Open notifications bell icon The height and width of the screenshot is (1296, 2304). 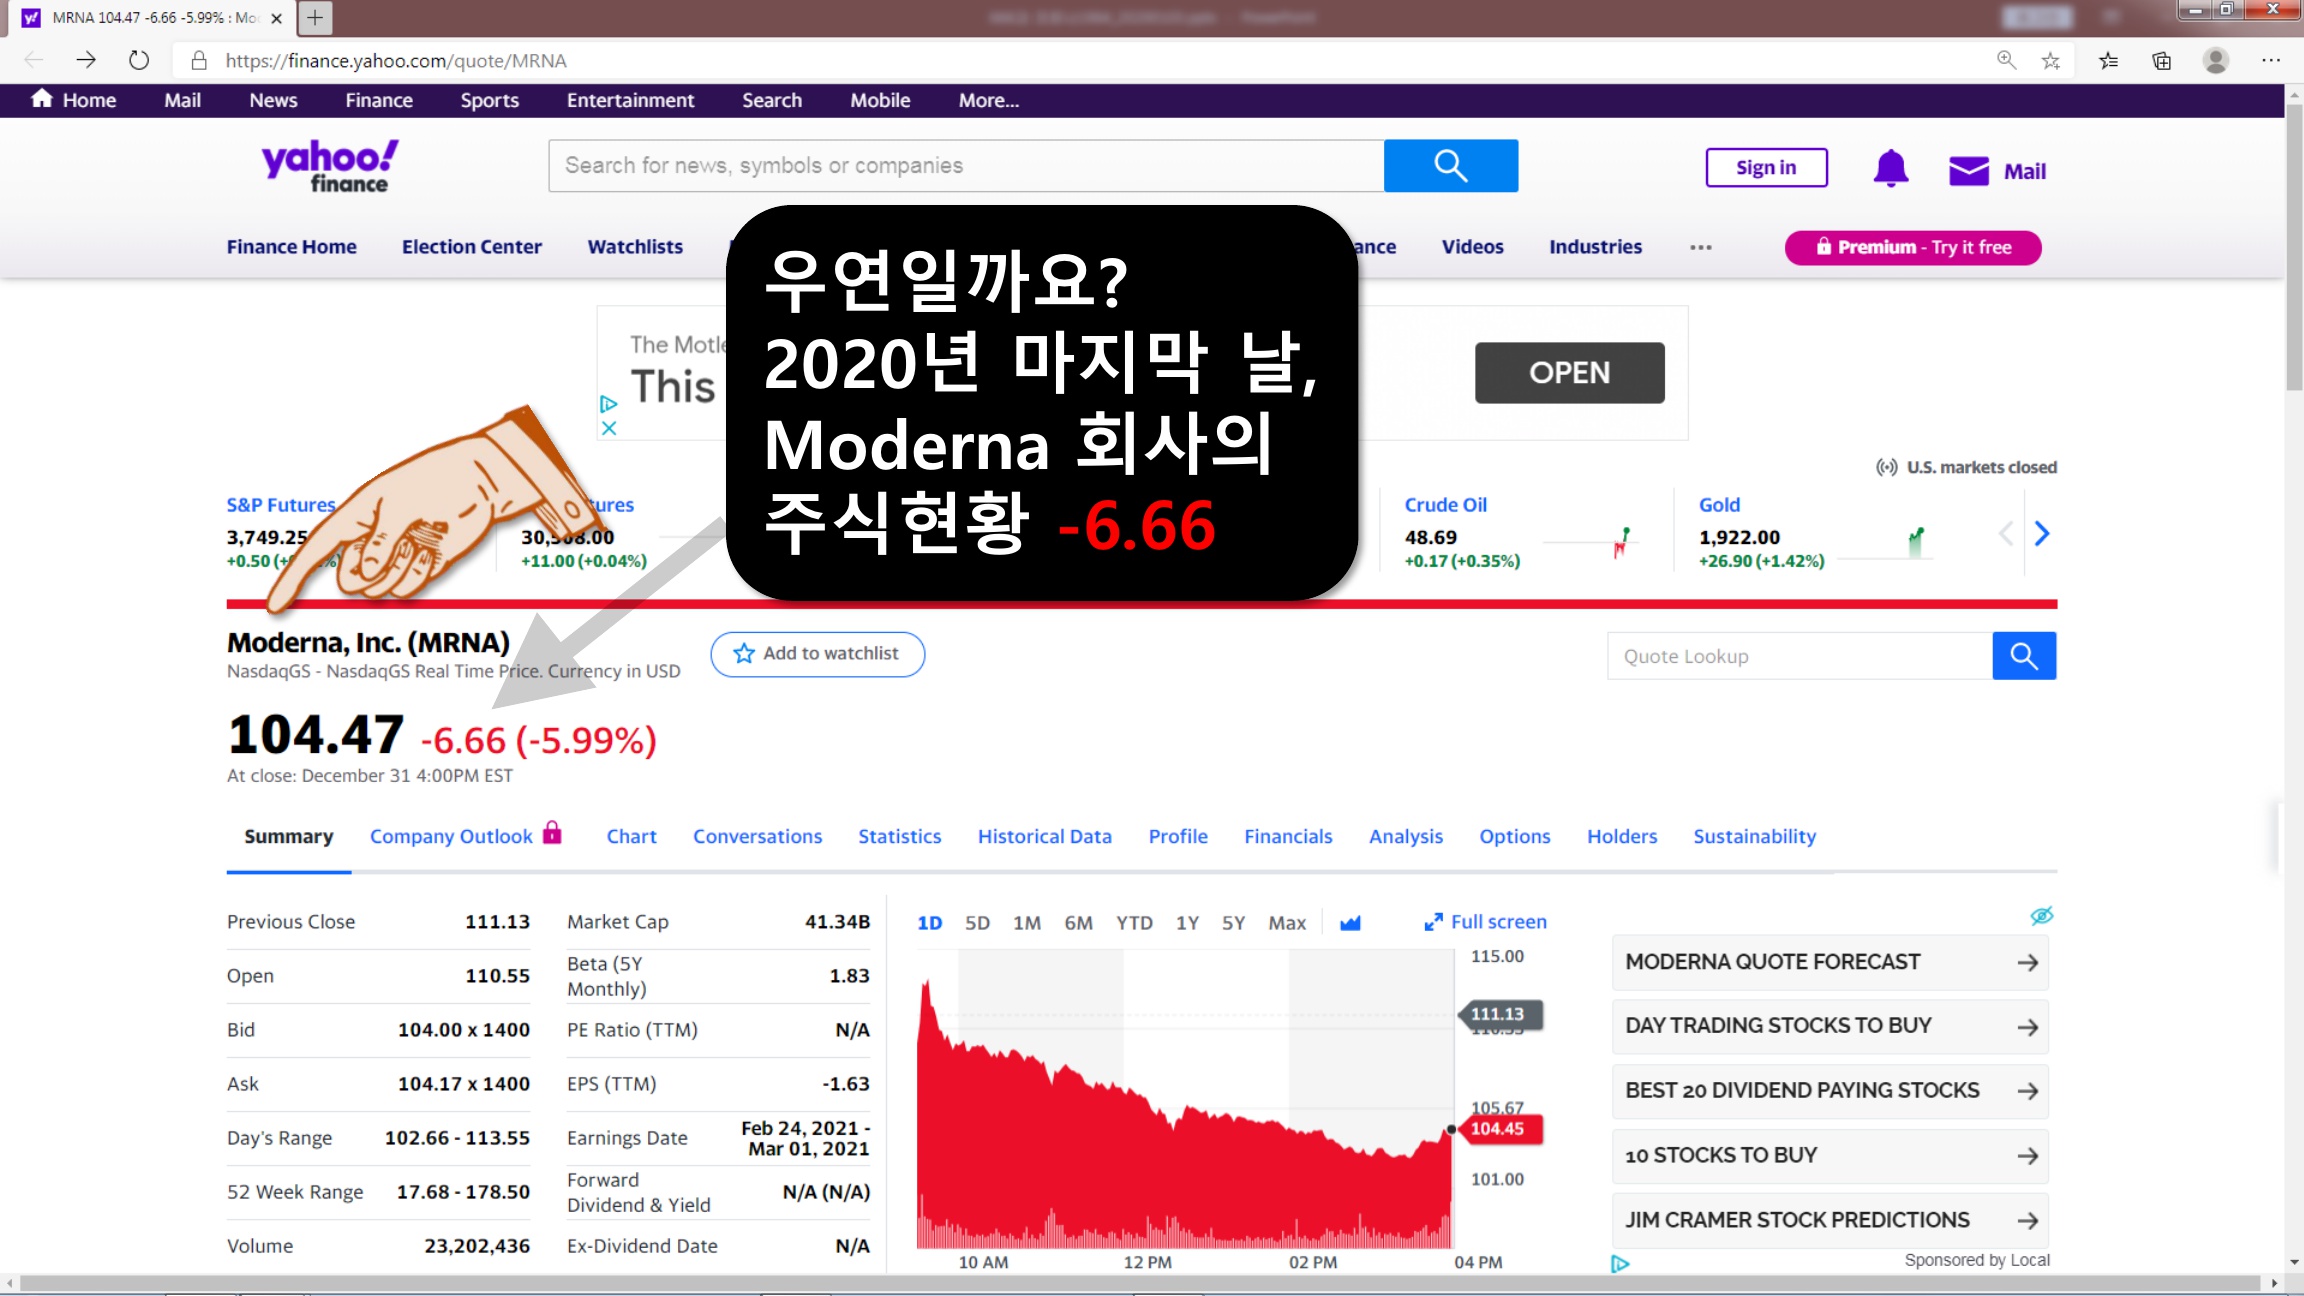click(1891, 169)
